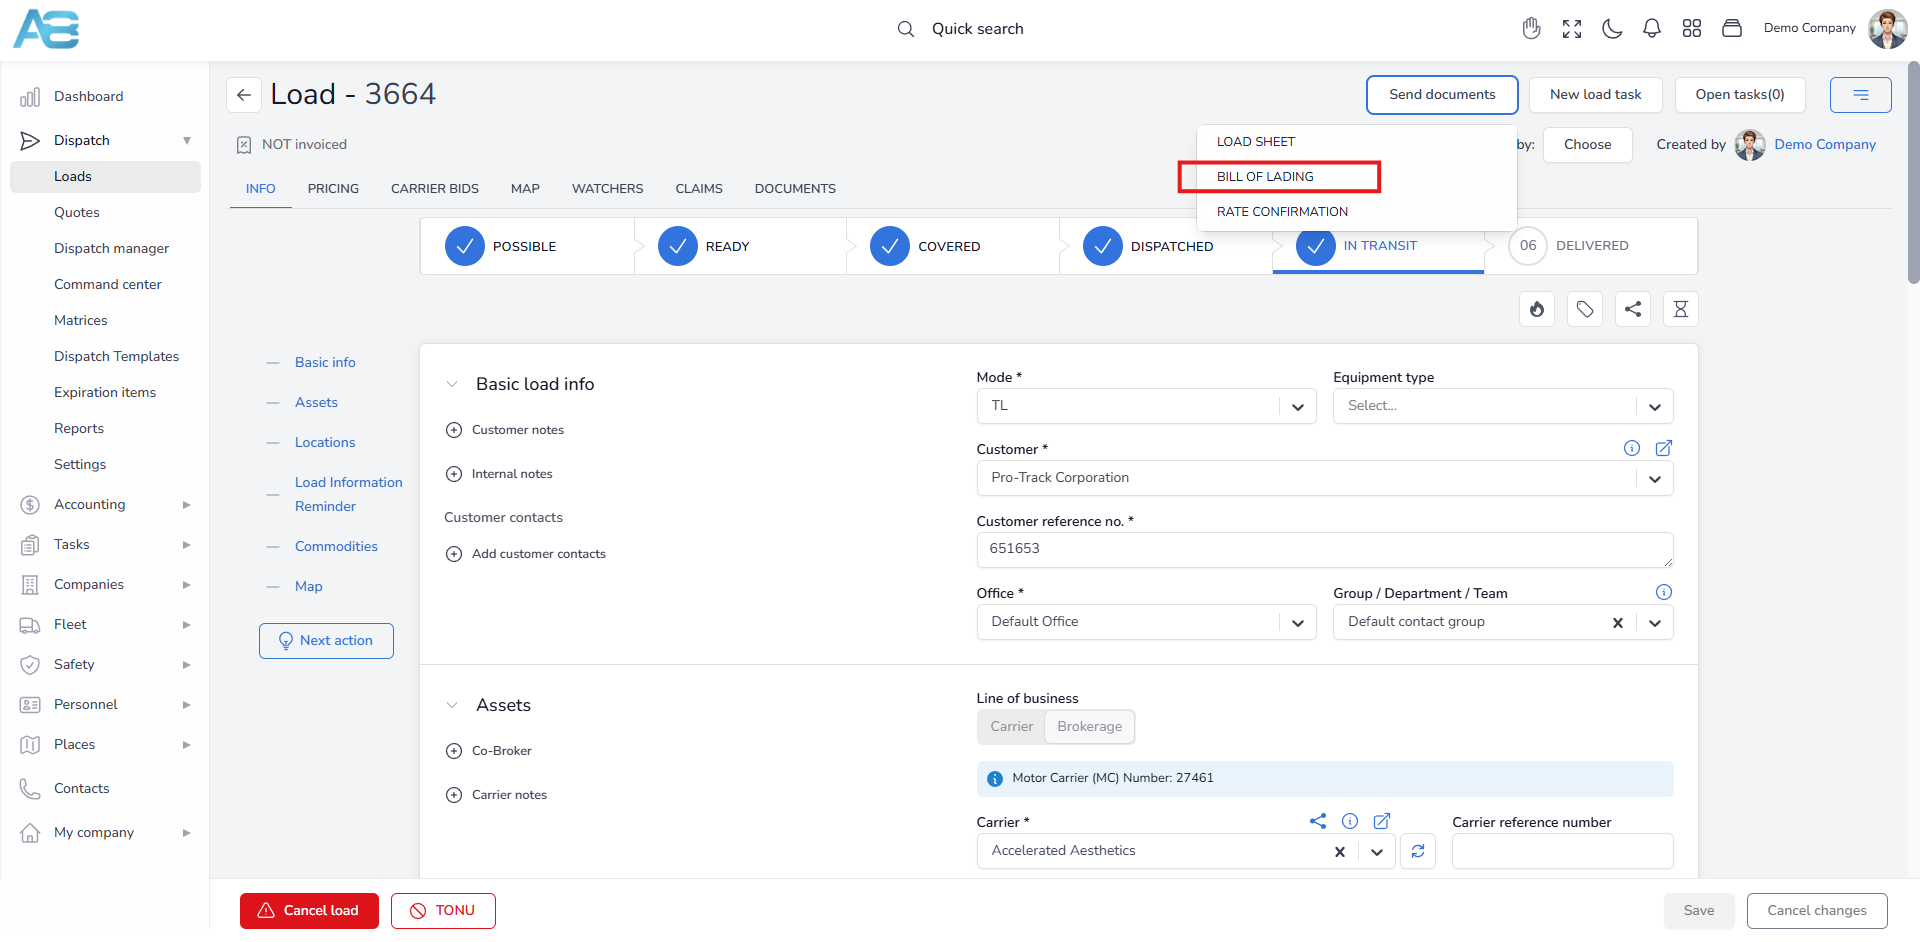The width and height of the screenshot is (1920, 942).
Task: Click the Next action button
Action: [x=326, y=641]
